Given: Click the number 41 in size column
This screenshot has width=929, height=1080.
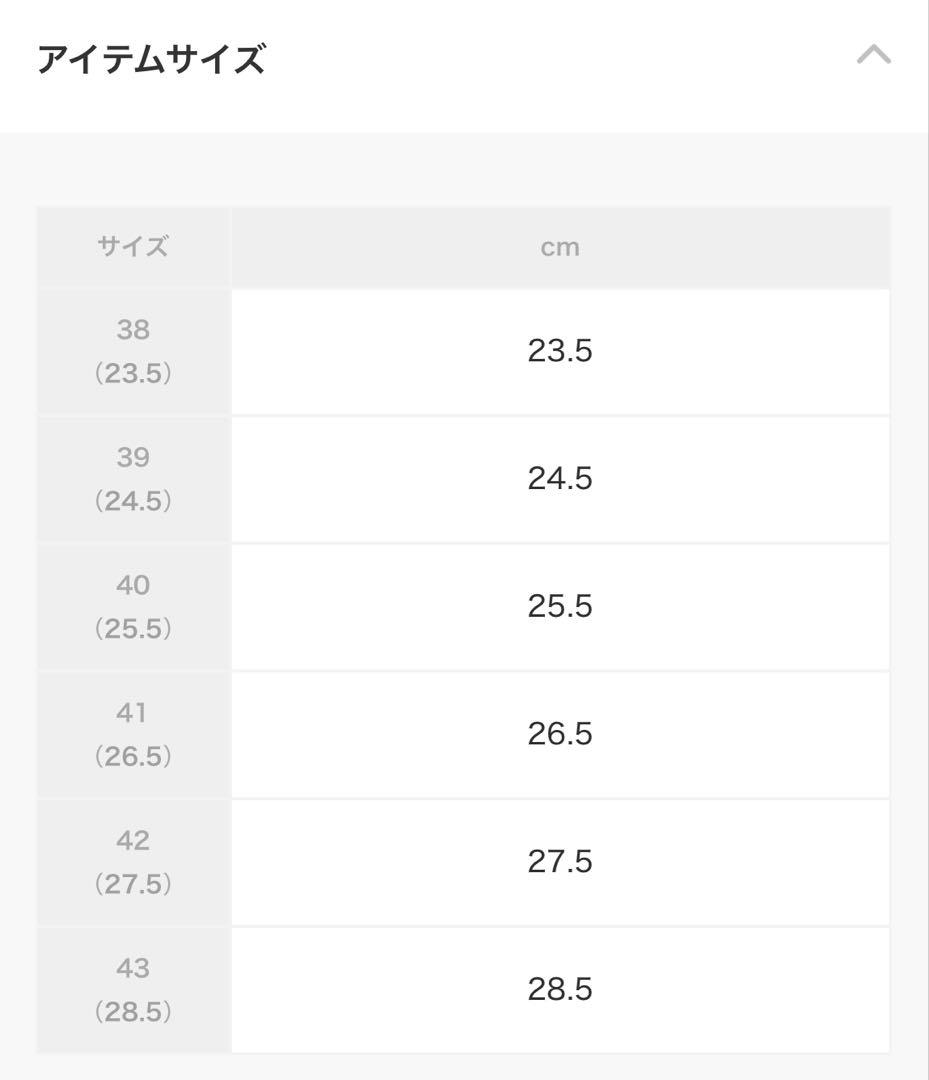Looking at the screenshot, I should click(x=132, y=712).
